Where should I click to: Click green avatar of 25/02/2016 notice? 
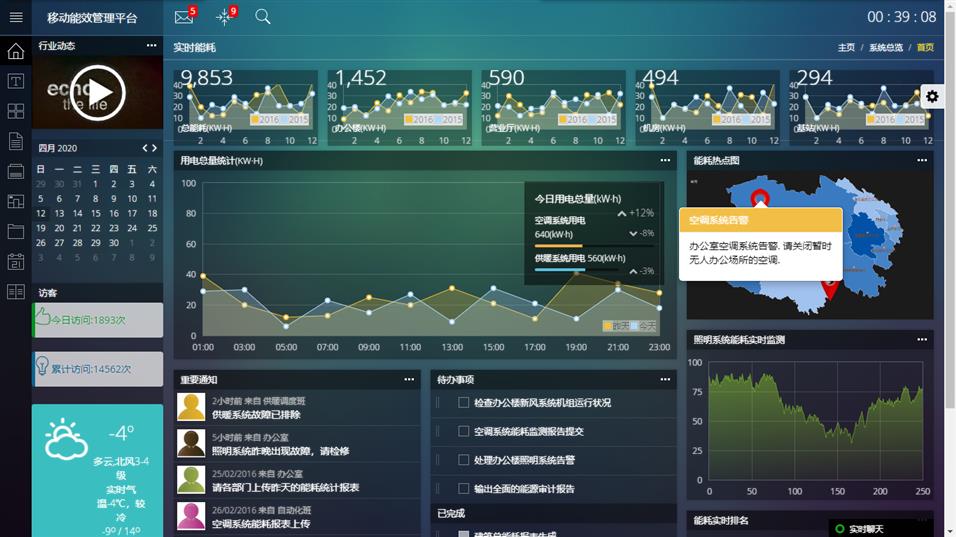click(x=191, y=479)
